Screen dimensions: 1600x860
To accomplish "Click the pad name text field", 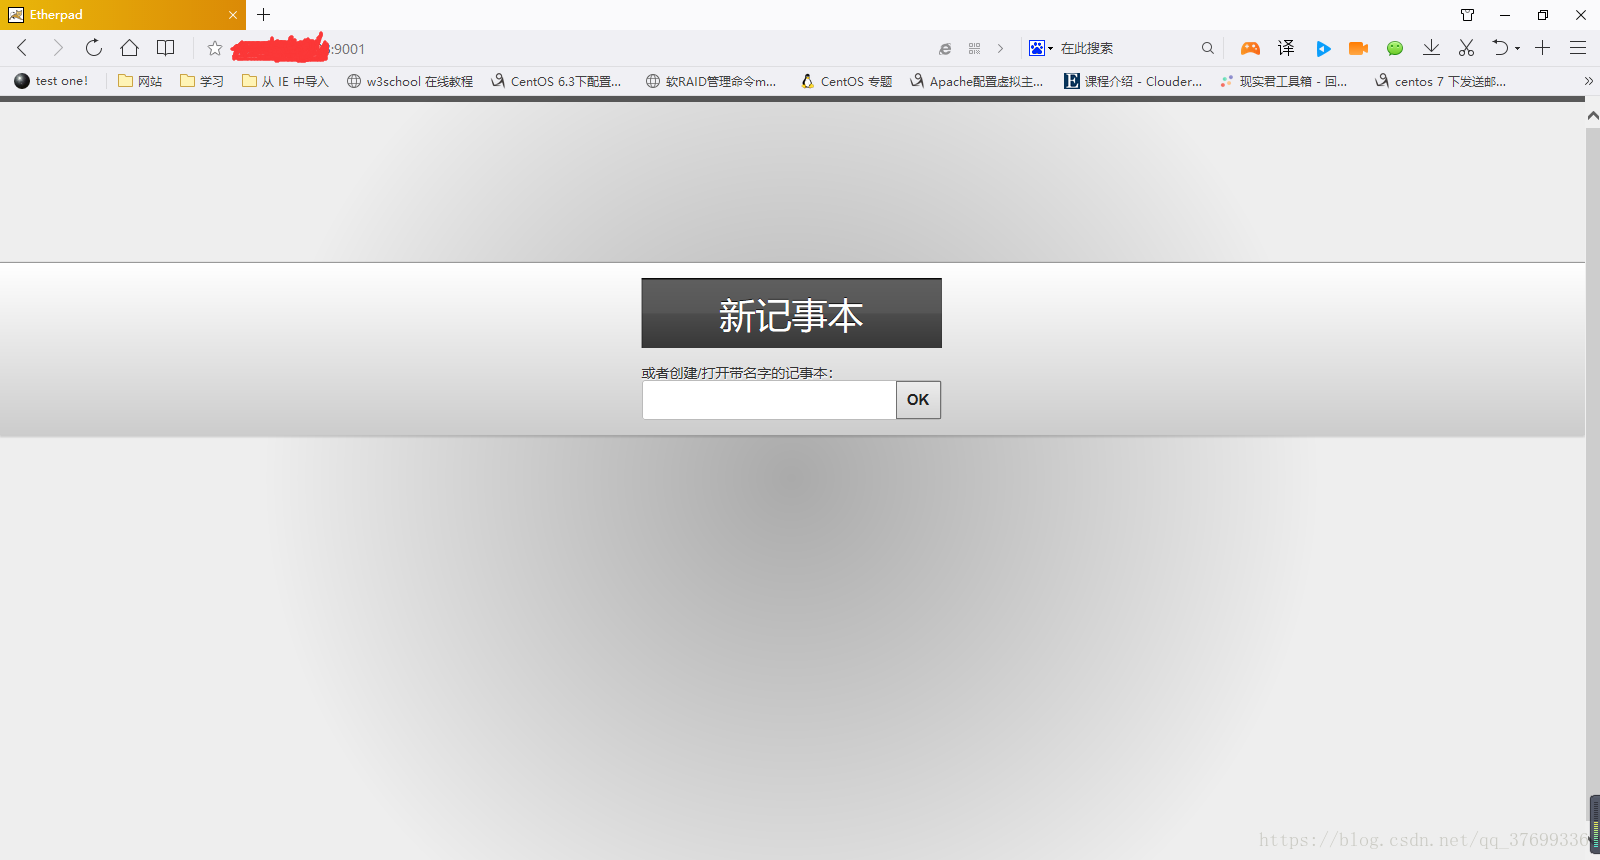I will coord(769,400).
